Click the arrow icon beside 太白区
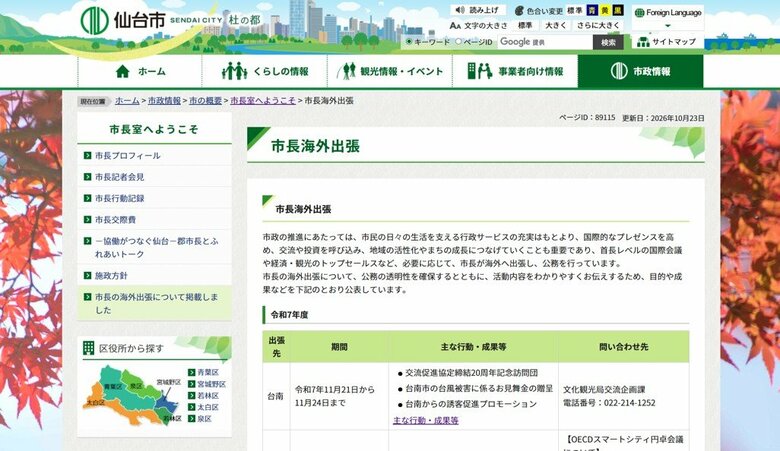The width and height of the screenshot is (780, 451). pyautogui.click(x=192, y=407)
